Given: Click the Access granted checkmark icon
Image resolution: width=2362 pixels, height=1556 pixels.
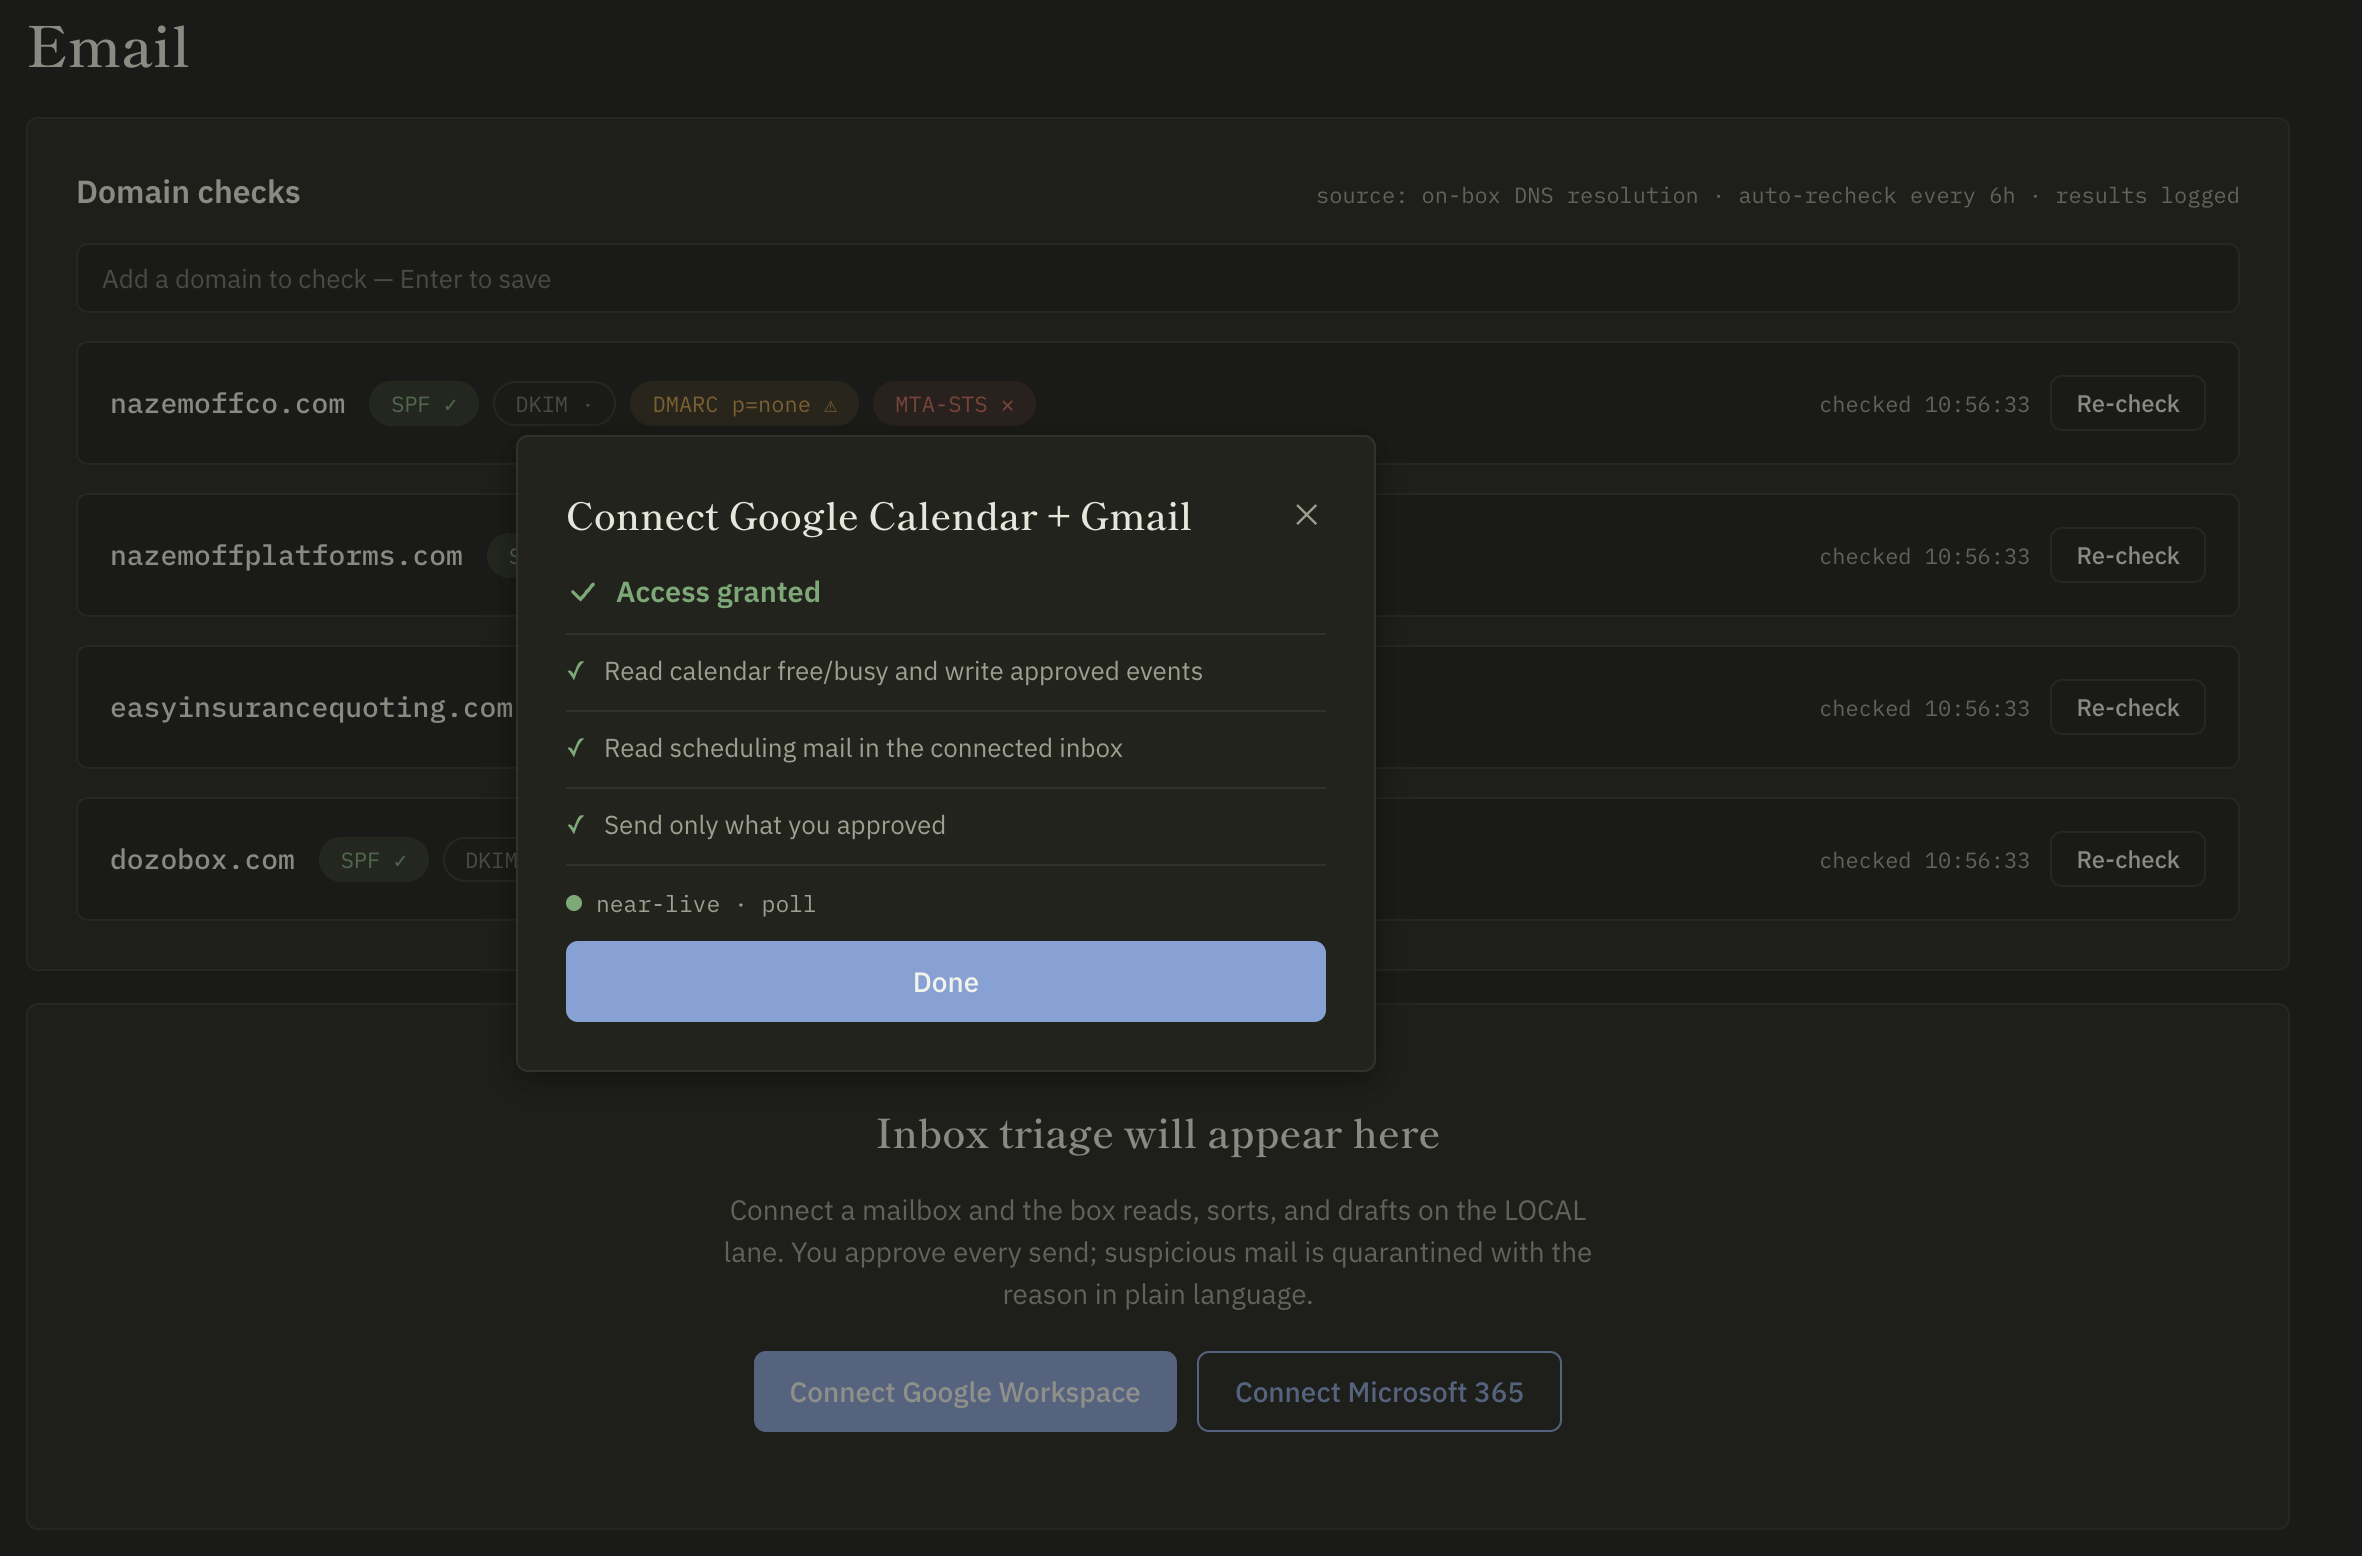Looking at the screenshot, I should coord(583,592).
